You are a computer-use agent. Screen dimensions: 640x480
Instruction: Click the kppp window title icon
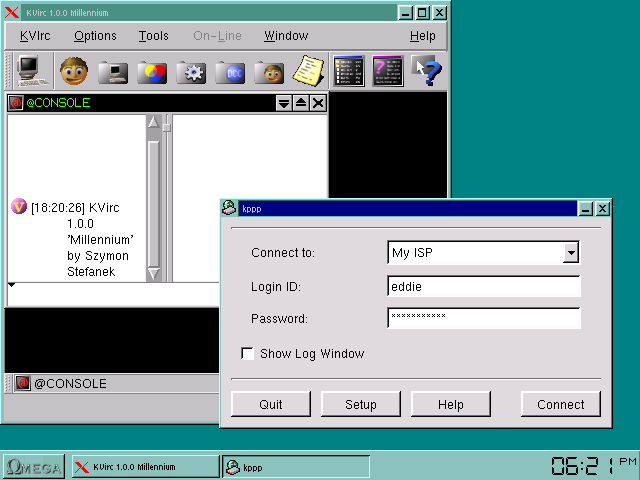point(229,208)
